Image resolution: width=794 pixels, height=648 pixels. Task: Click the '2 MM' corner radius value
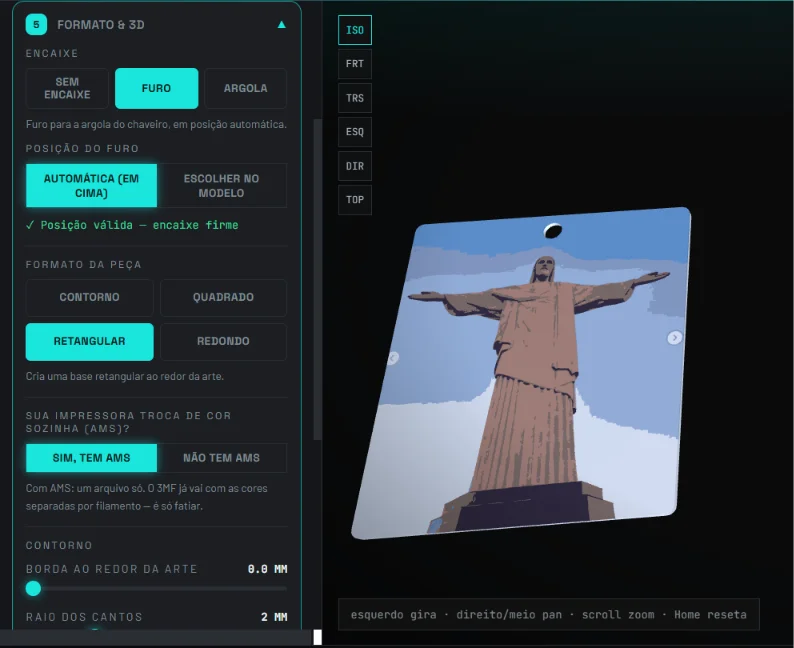click(x=274, y=617)
